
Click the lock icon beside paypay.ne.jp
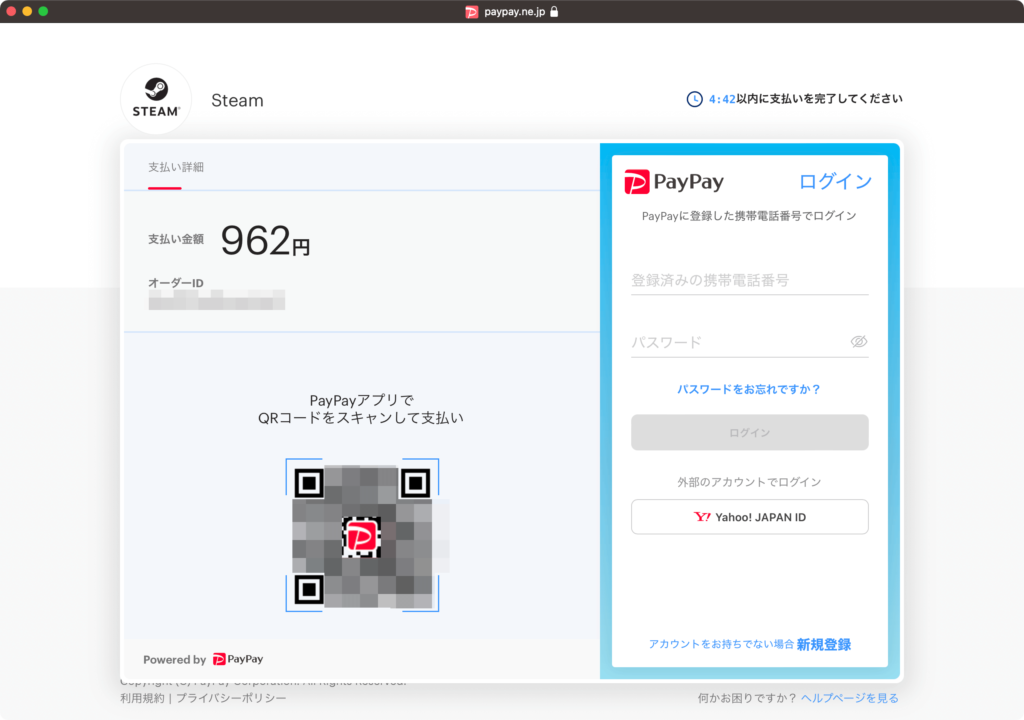click(554, 11)
